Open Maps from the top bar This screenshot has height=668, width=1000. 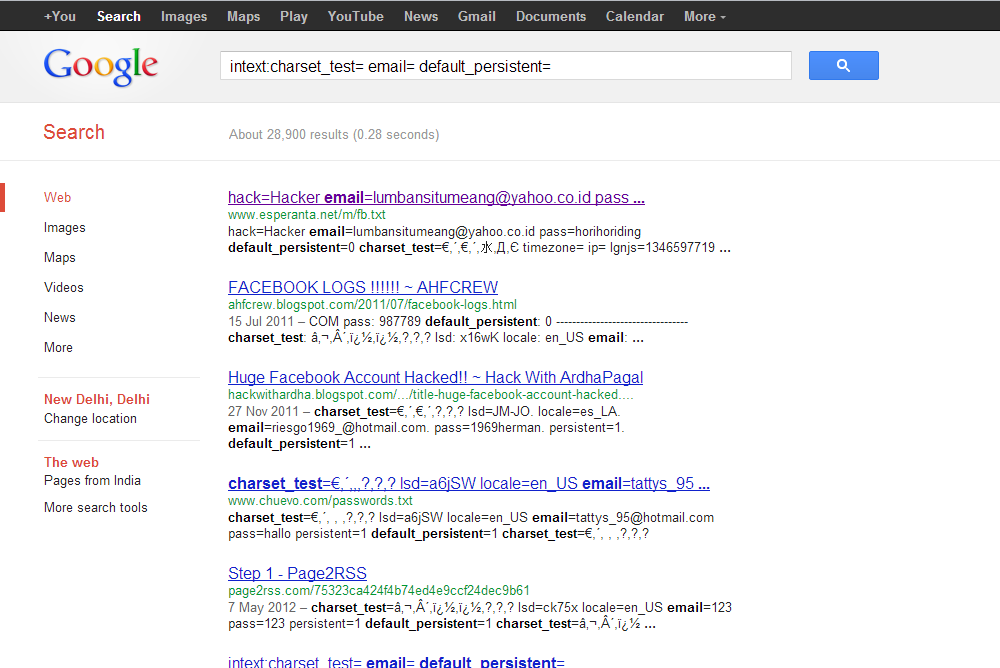[244, 17]
